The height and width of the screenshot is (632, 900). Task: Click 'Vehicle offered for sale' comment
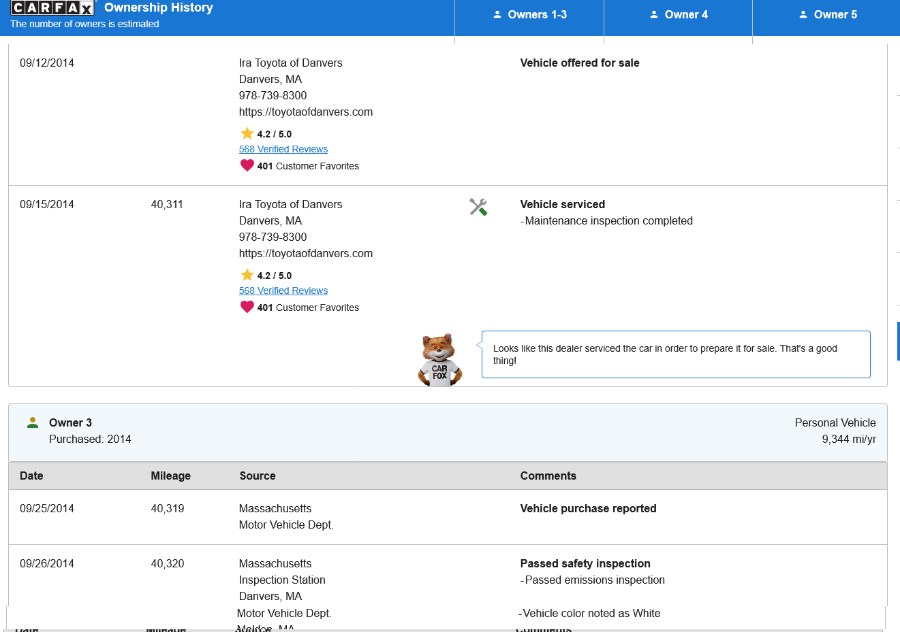[580, 63]
